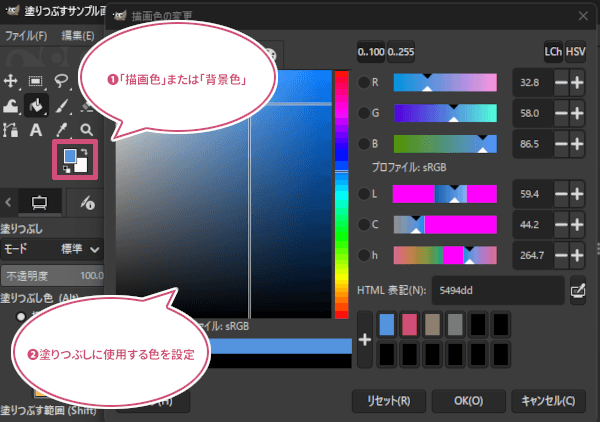Image resolution: width=600 pixels, height=422 pixels.
Task: Open the Tool Options tab
Action: click(x=39, y=202)
